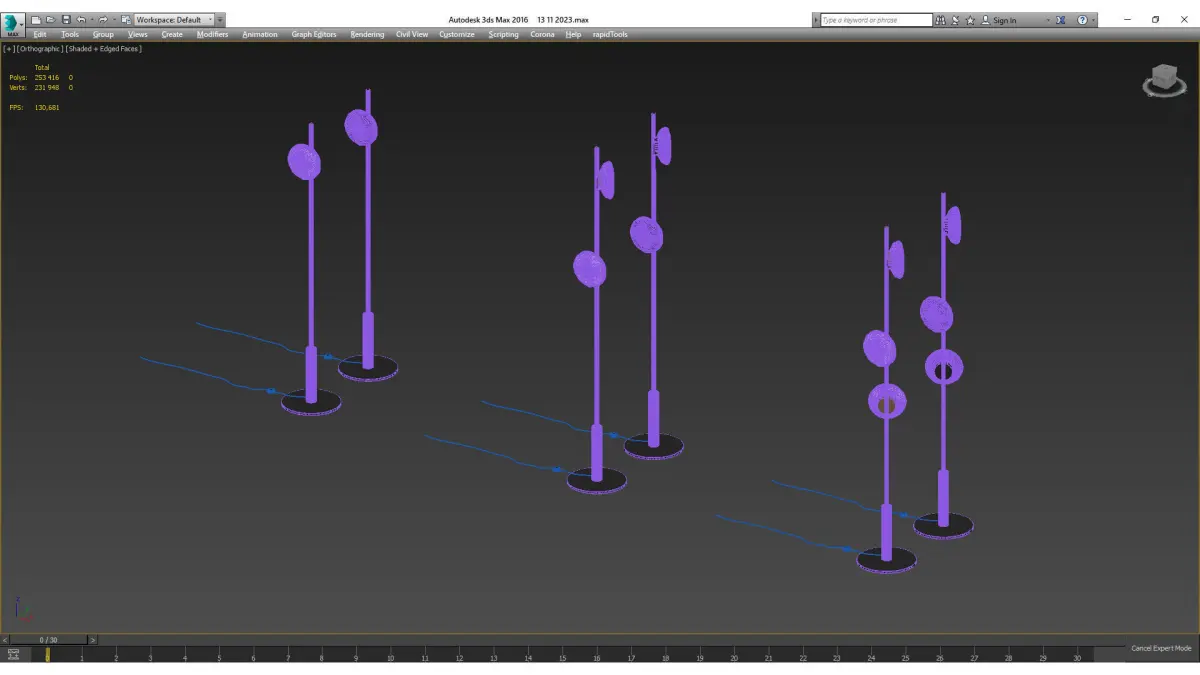Click the time slider 0 / 30 handle

pos(48,640)
